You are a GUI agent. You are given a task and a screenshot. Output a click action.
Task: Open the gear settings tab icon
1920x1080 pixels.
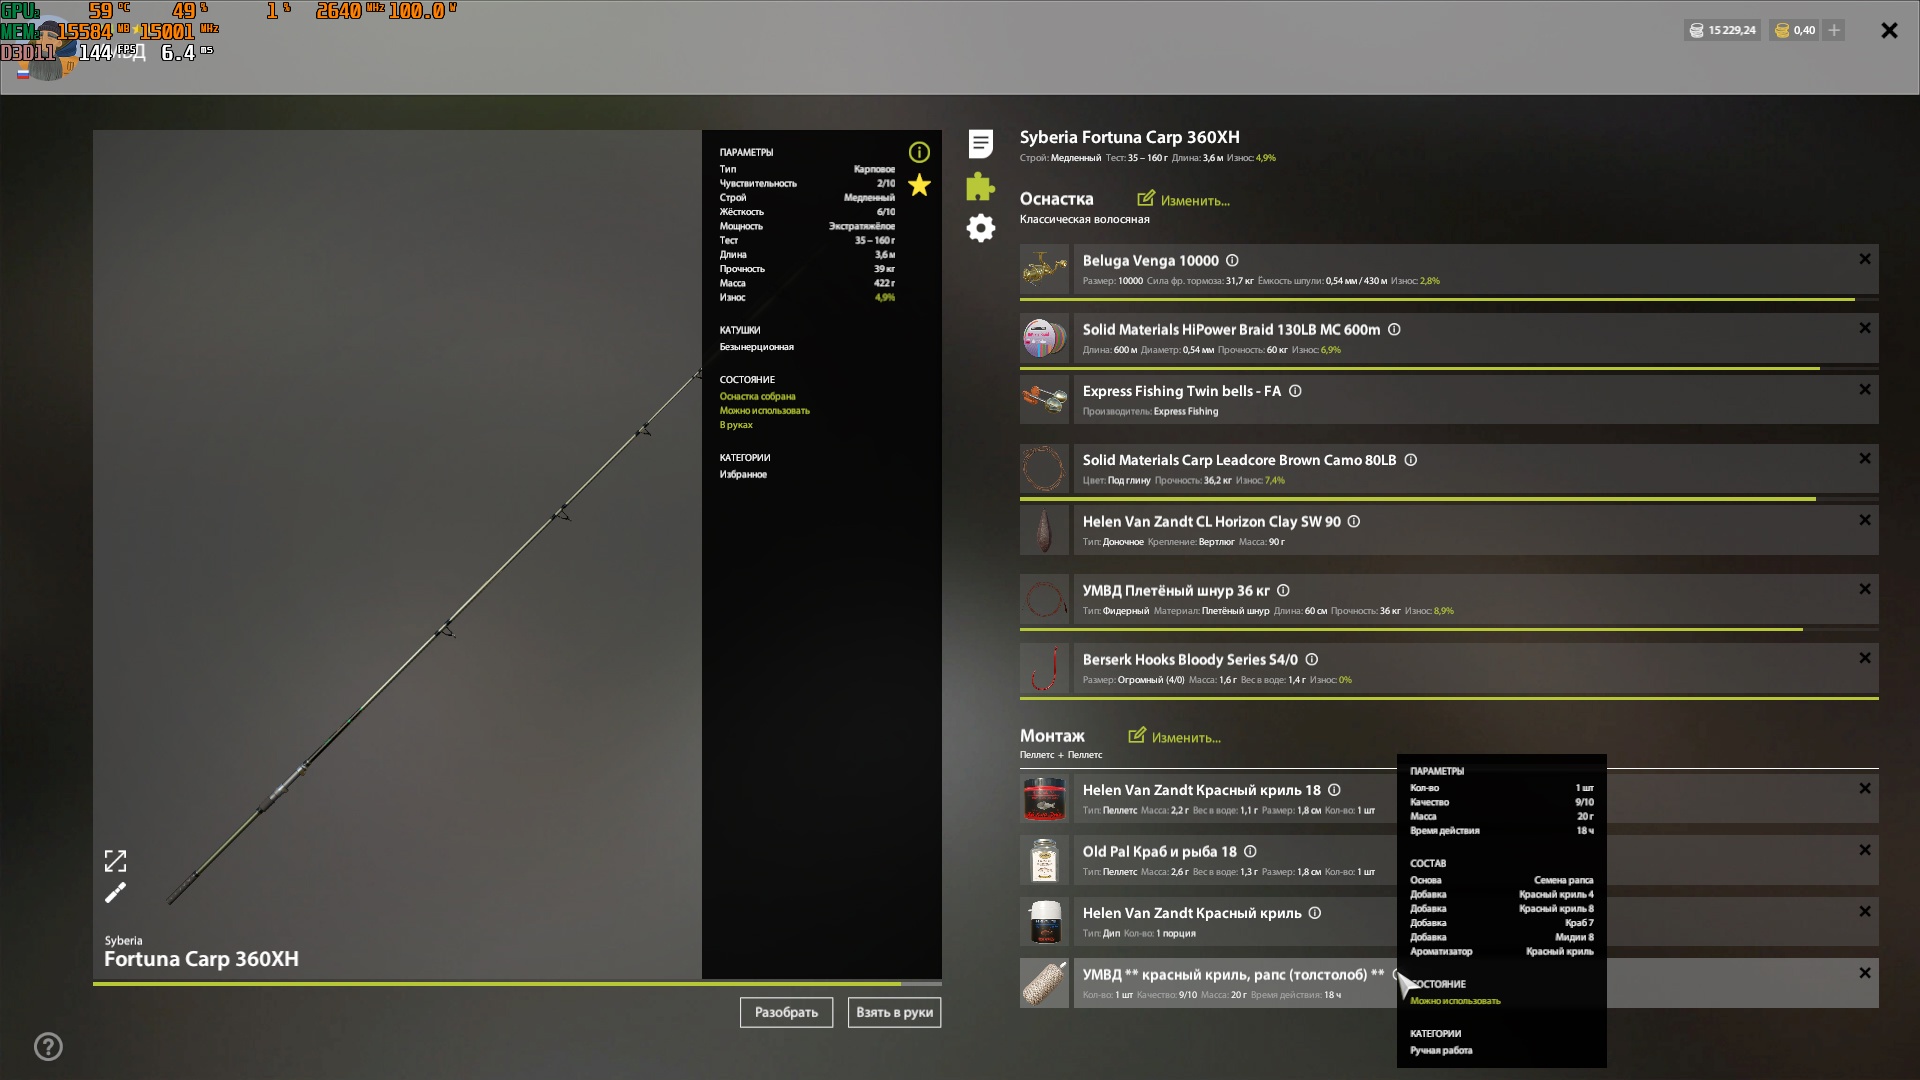pos(981,228)
